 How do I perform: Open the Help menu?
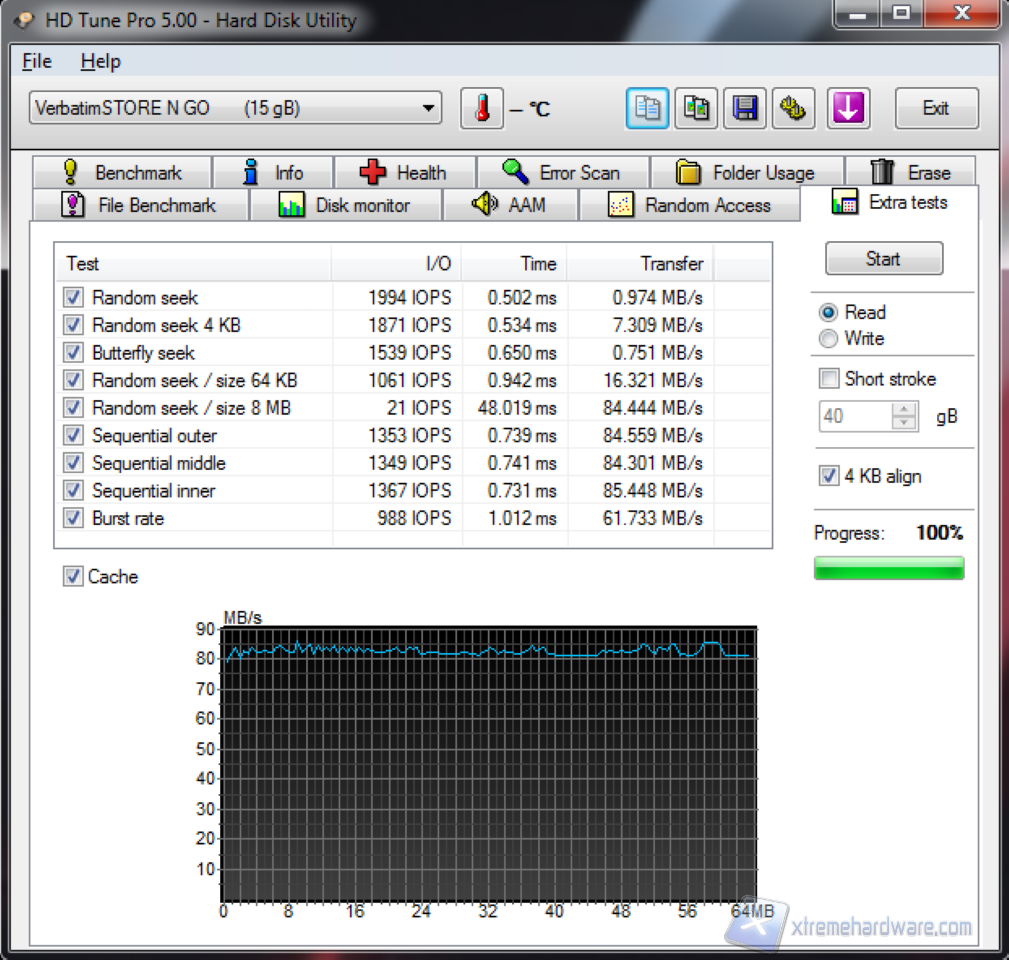(x=100, y=61)
